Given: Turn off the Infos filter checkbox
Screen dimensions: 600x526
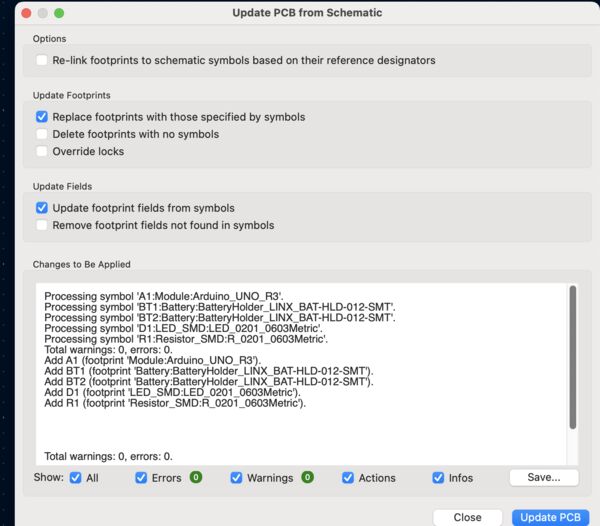Looking at the screenshot, I should tap(438, 478).
